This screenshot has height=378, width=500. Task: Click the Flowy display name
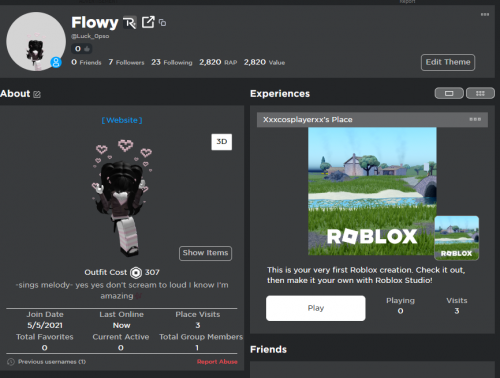click(x=95, y=23)
